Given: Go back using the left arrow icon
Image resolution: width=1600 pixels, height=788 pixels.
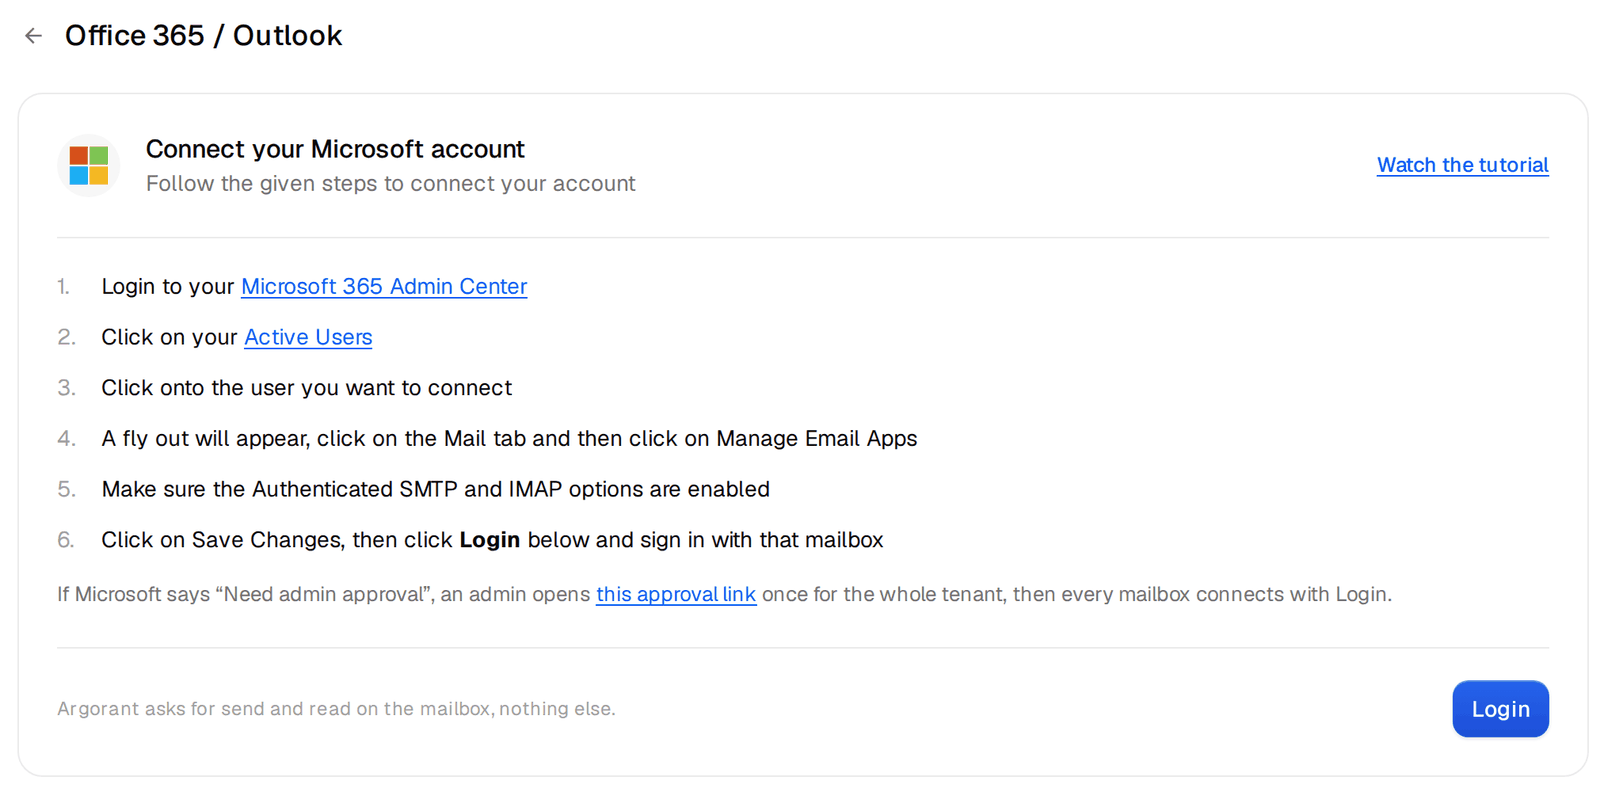Looking at the screenshot, I should click(34, 36).
